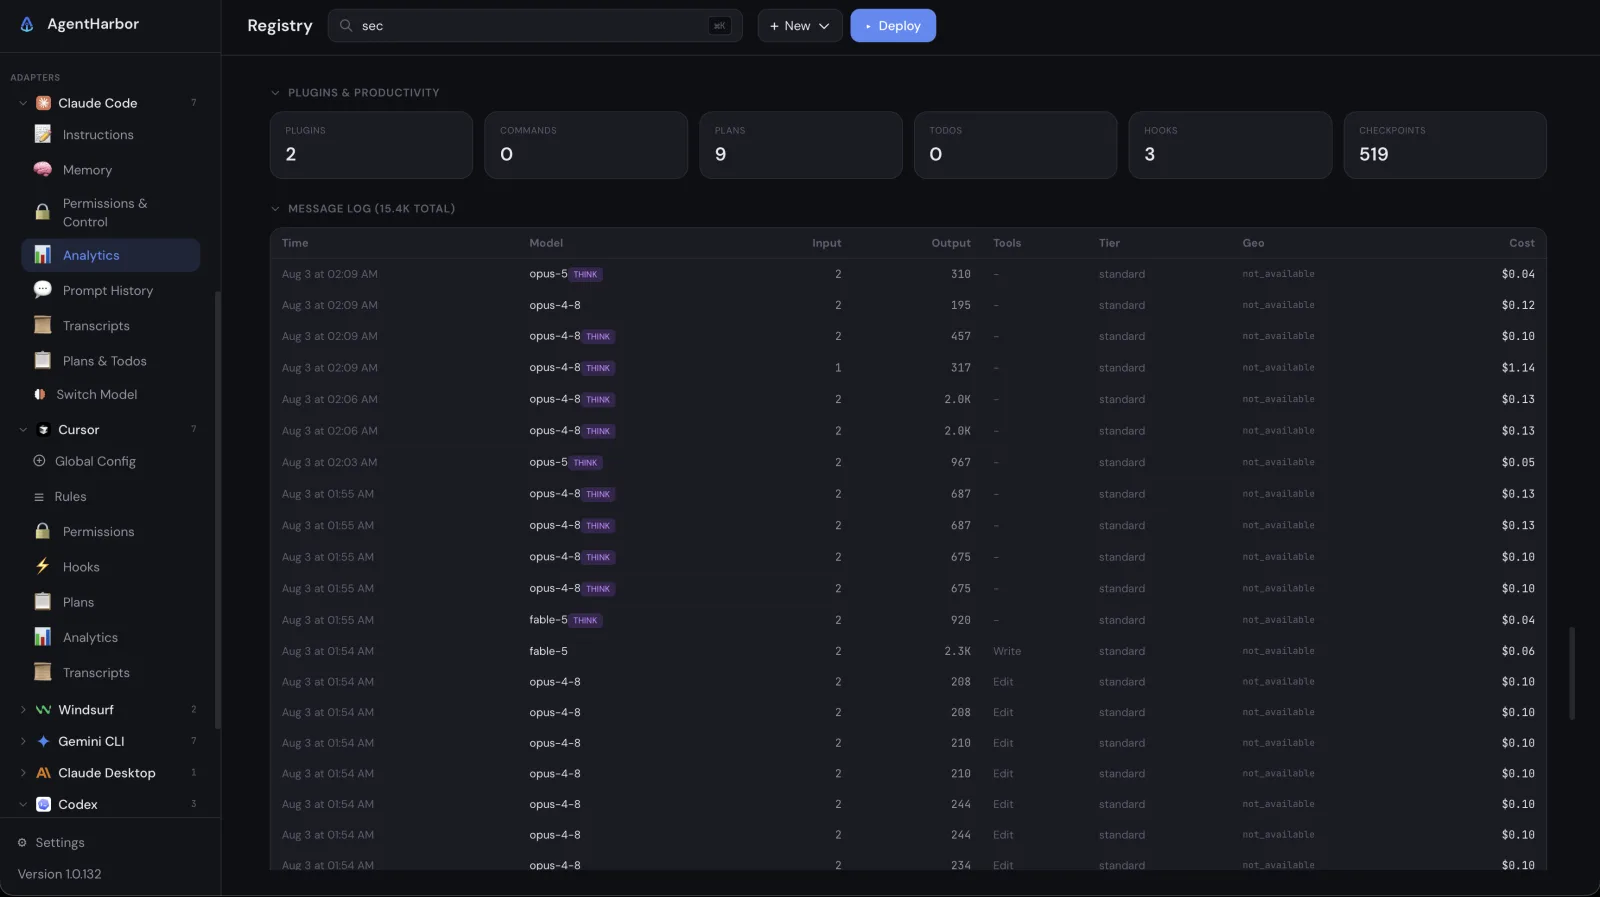Click the Switch Model half-circle icon
The width and height of the screenshot is (1600, 897).
click(40, 394)
